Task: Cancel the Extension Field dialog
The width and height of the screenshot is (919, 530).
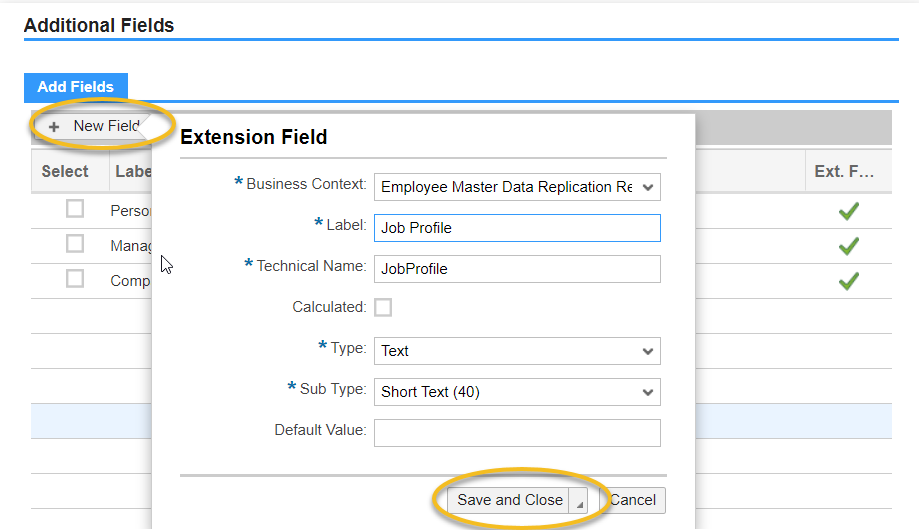Action: click(x=632, y=500)
